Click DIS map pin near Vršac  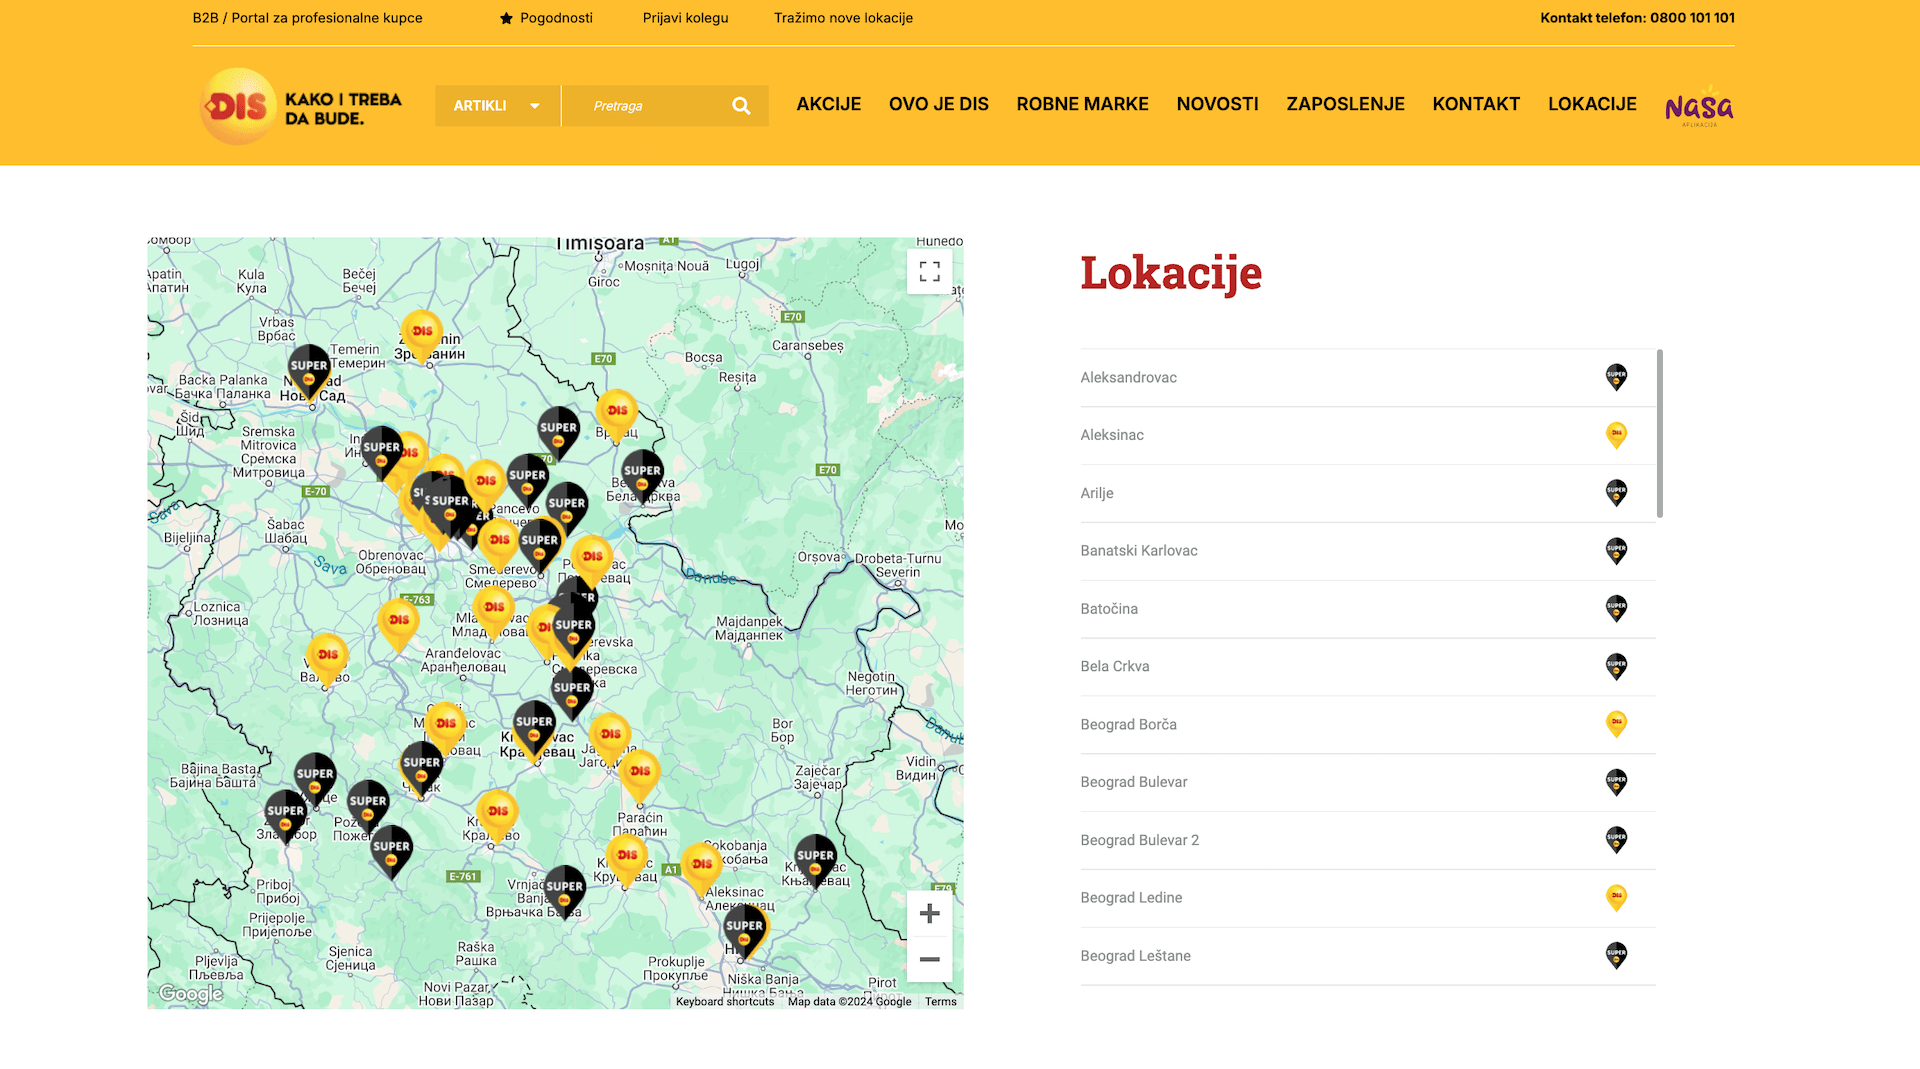click(617, 414)
